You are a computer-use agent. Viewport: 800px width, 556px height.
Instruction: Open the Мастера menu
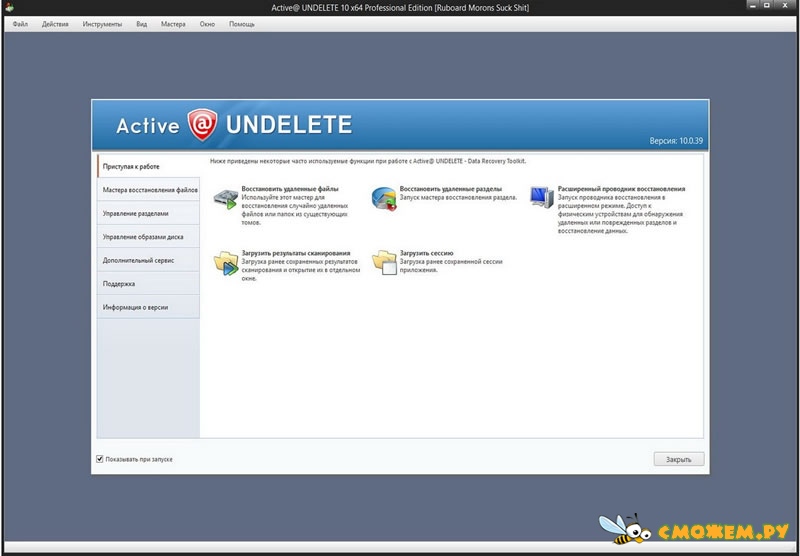click(173, 24)
